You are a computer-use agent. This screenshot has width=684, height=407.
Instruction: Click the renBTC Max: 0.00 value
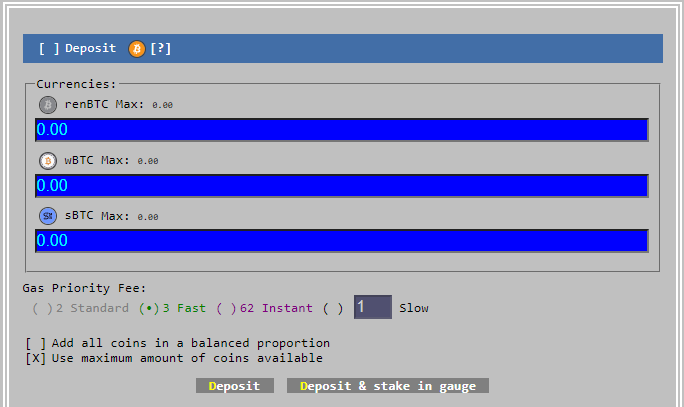[x=162, y=105]
